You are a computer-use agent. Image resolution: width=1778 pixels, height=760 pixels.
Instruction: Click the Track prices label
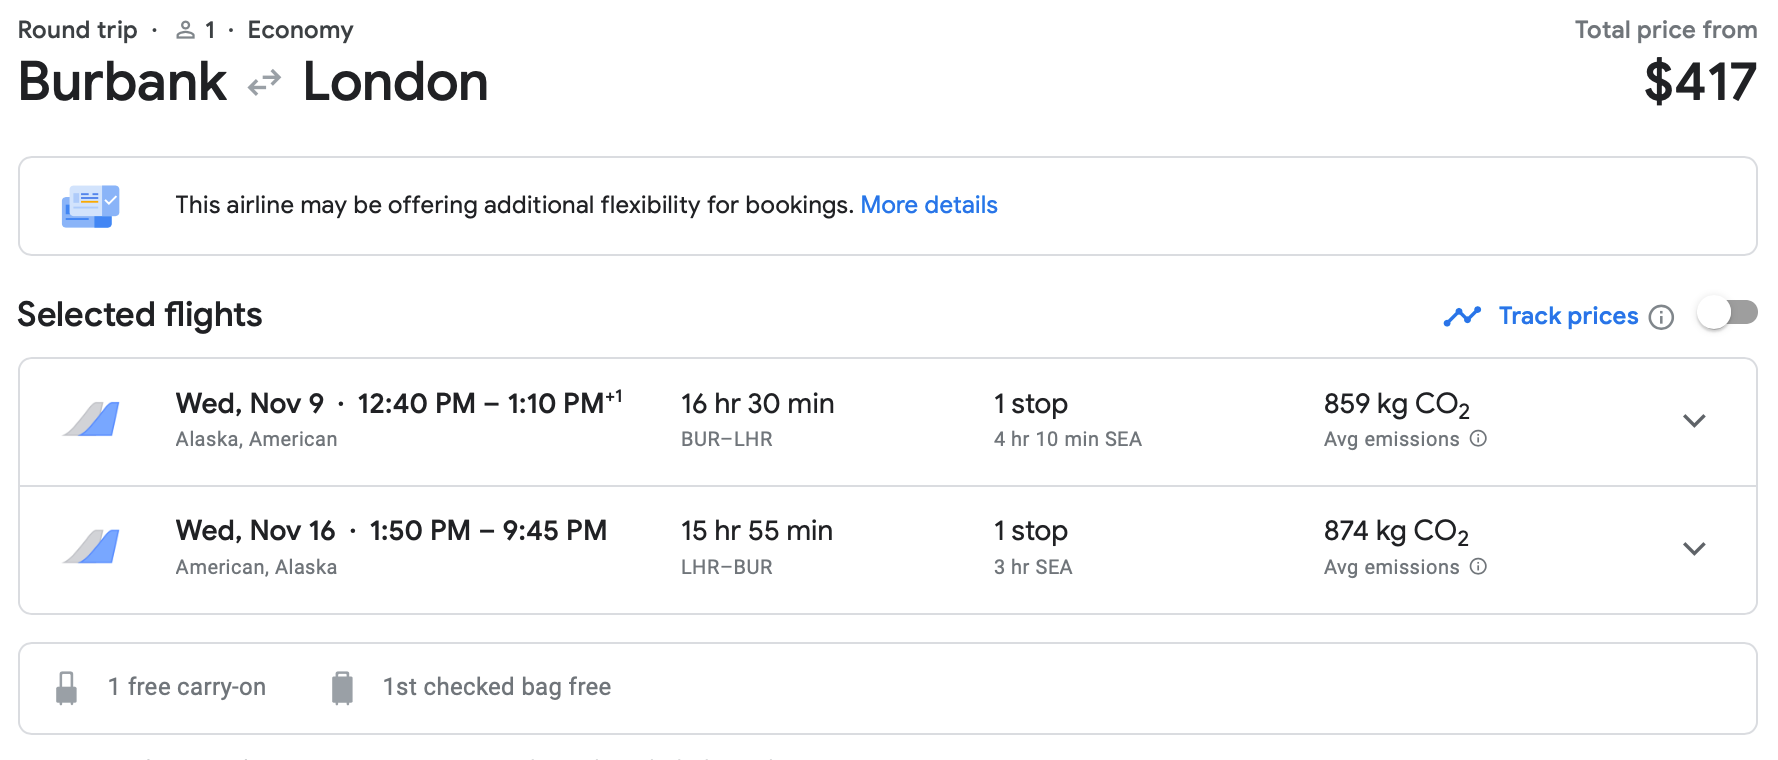coord(1568,316)
